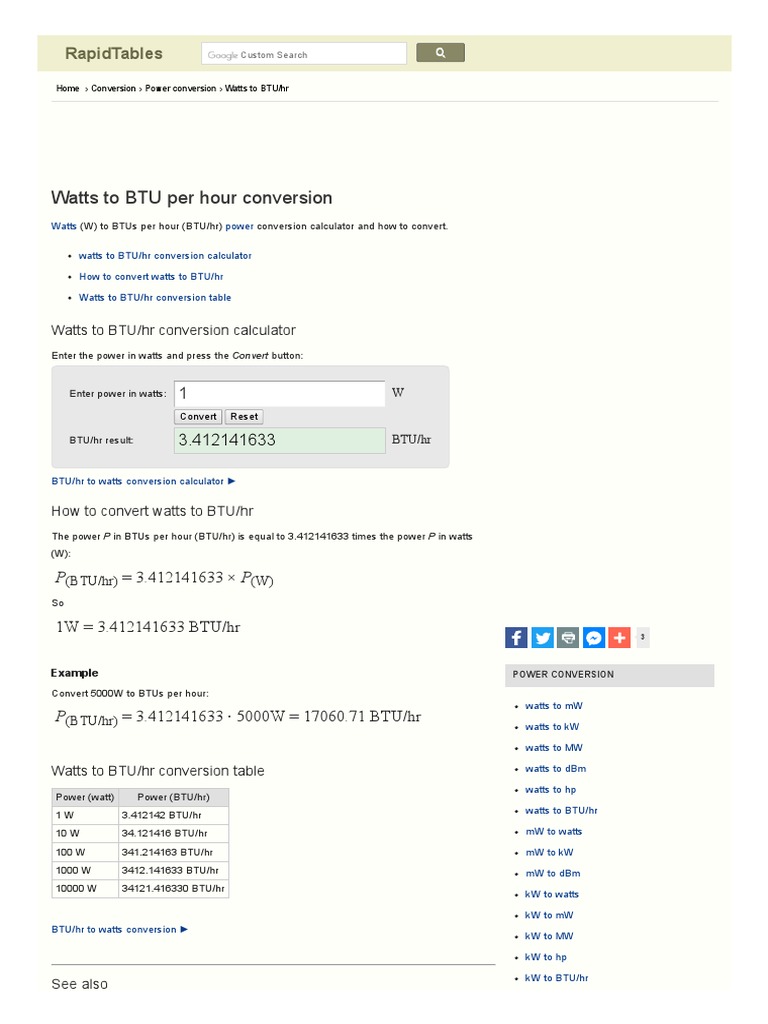Click the share count badge
This screenshot has width=768, height=1024.
642,637
